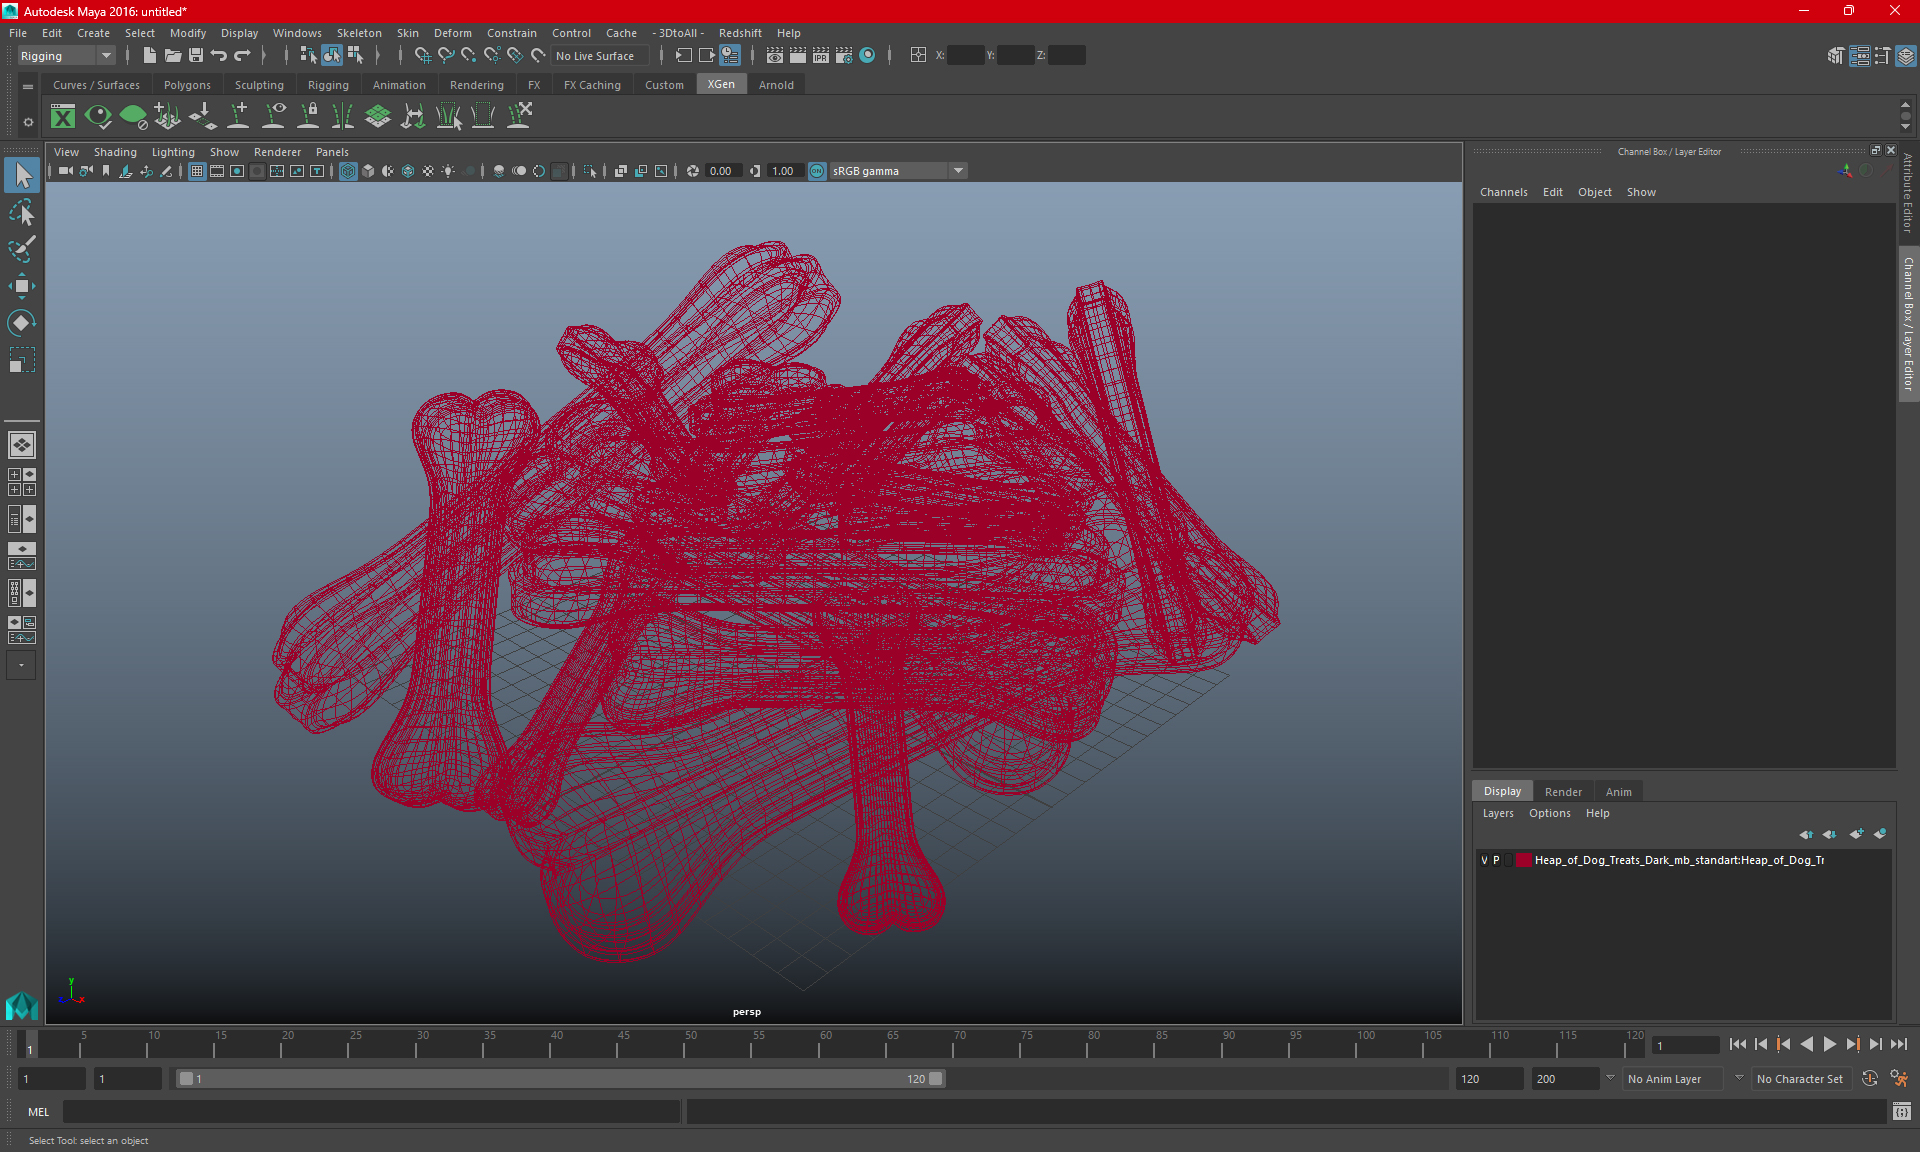Select the Rotate tool
This screenshot has height=1152, width=1920.
pyautogui.click(x=21, y=323)
